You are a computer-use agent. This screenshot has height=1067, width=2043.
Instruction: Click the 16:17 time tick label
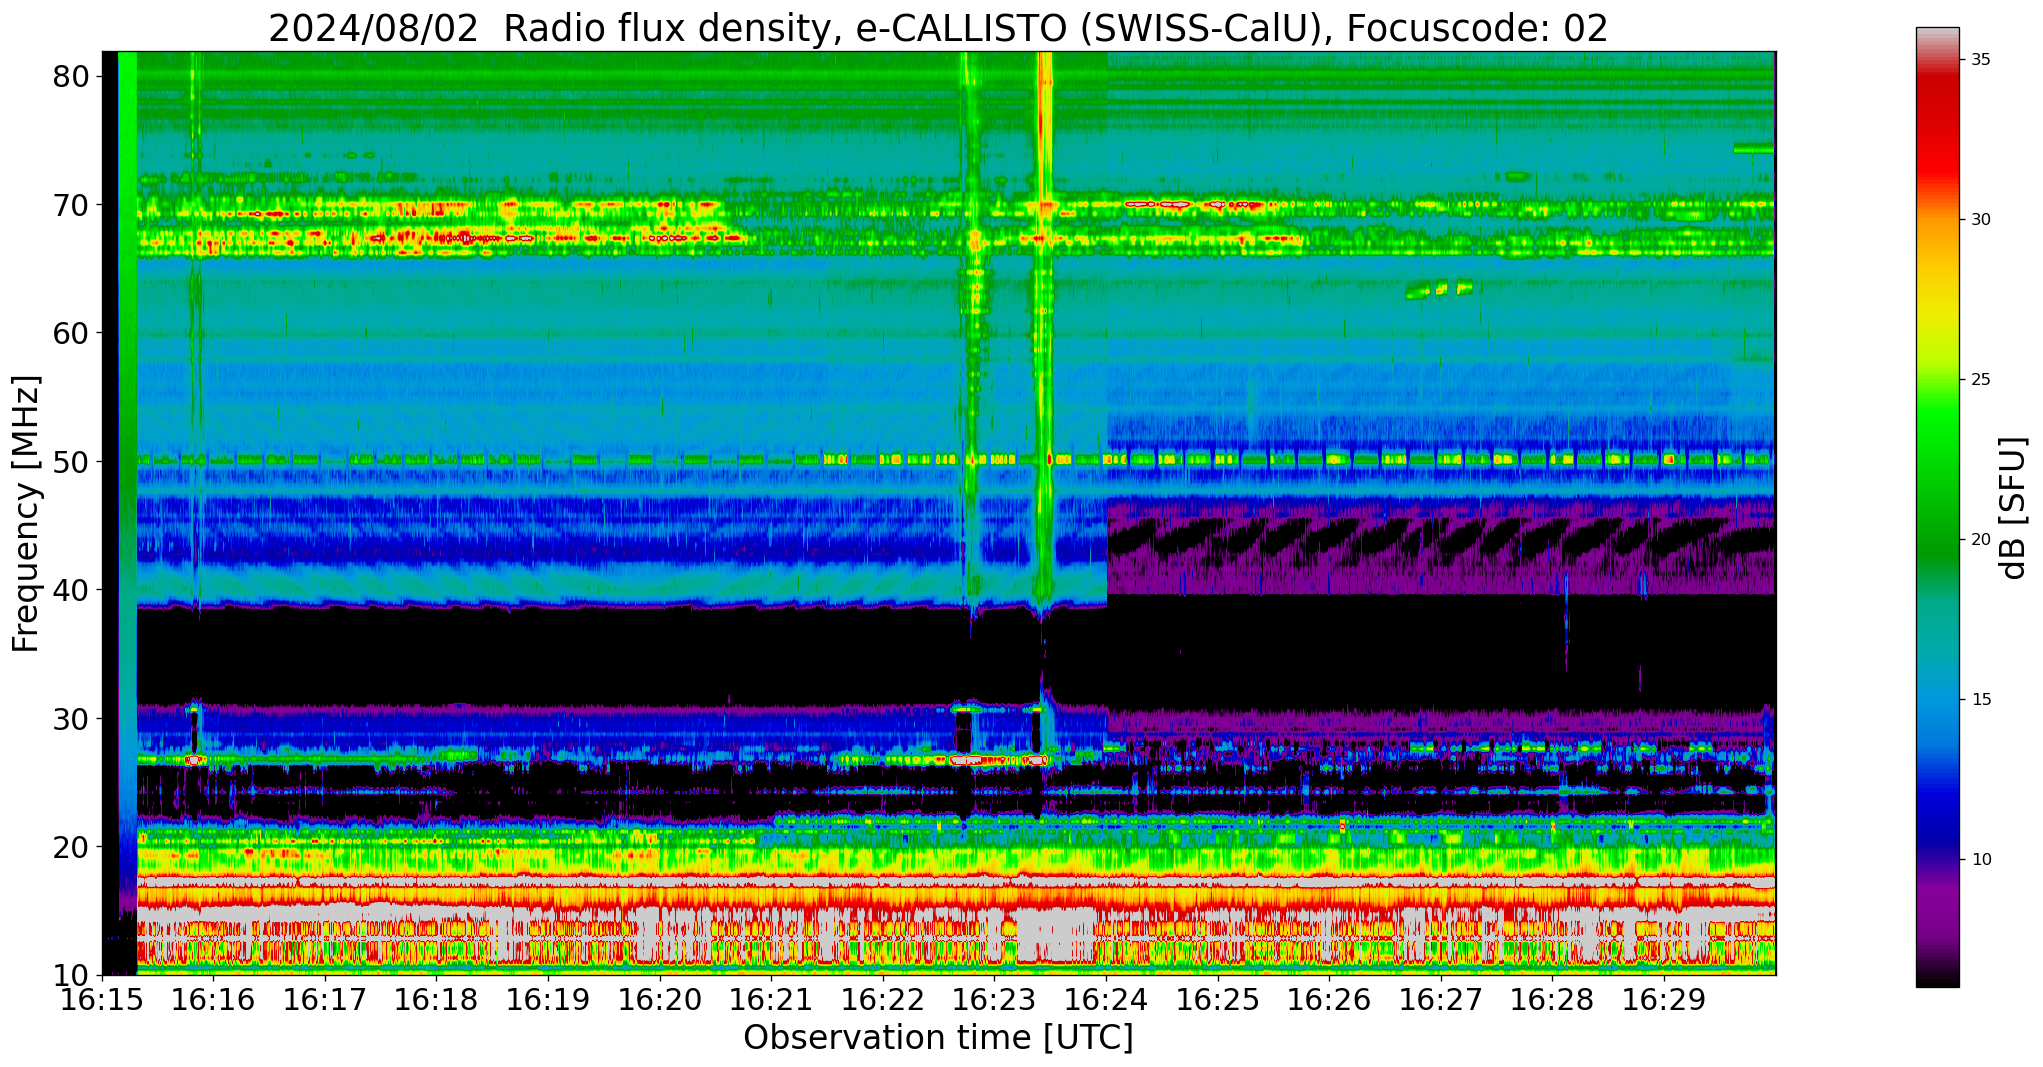click(x=325, y=999)
